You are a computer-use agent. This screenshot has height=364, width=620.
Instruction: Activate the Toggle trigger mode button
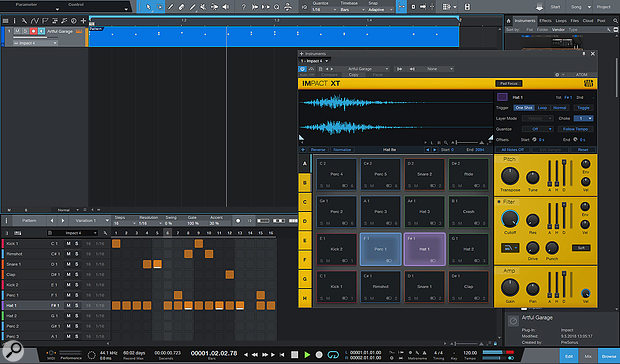tap(583, 108)
